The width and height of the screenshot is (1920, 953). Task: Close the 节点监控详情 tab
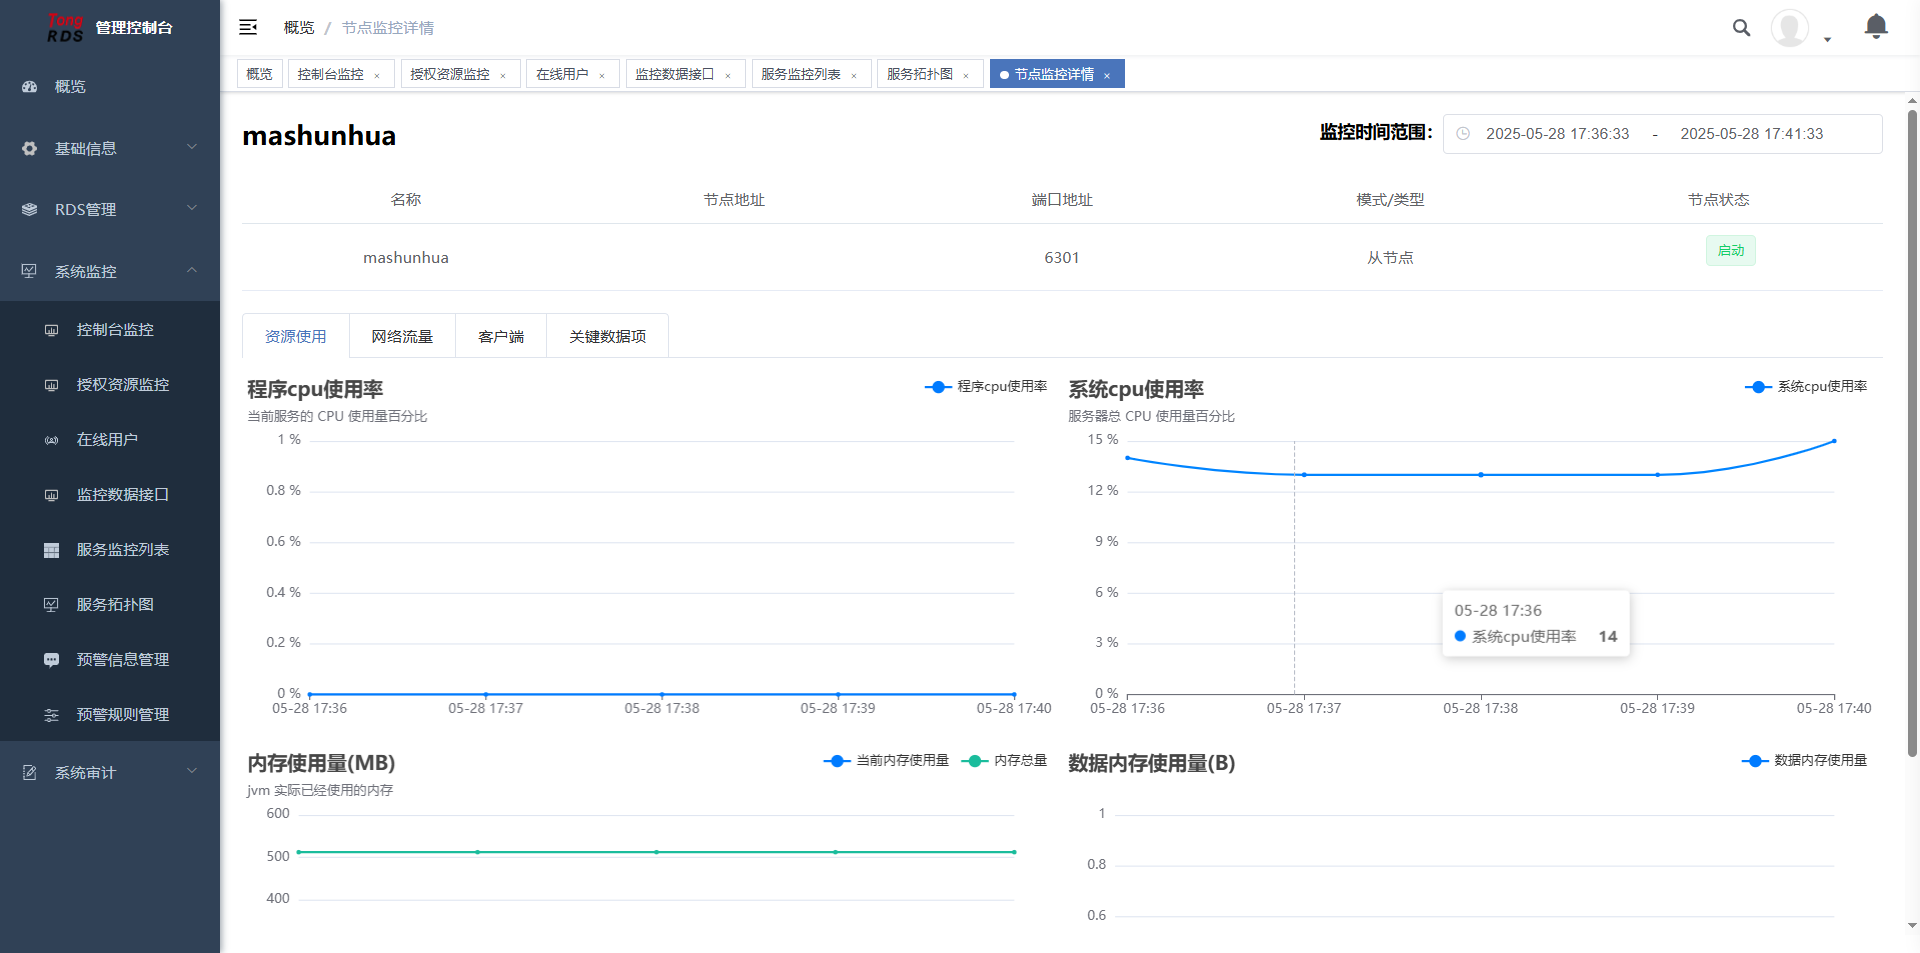1107,75
